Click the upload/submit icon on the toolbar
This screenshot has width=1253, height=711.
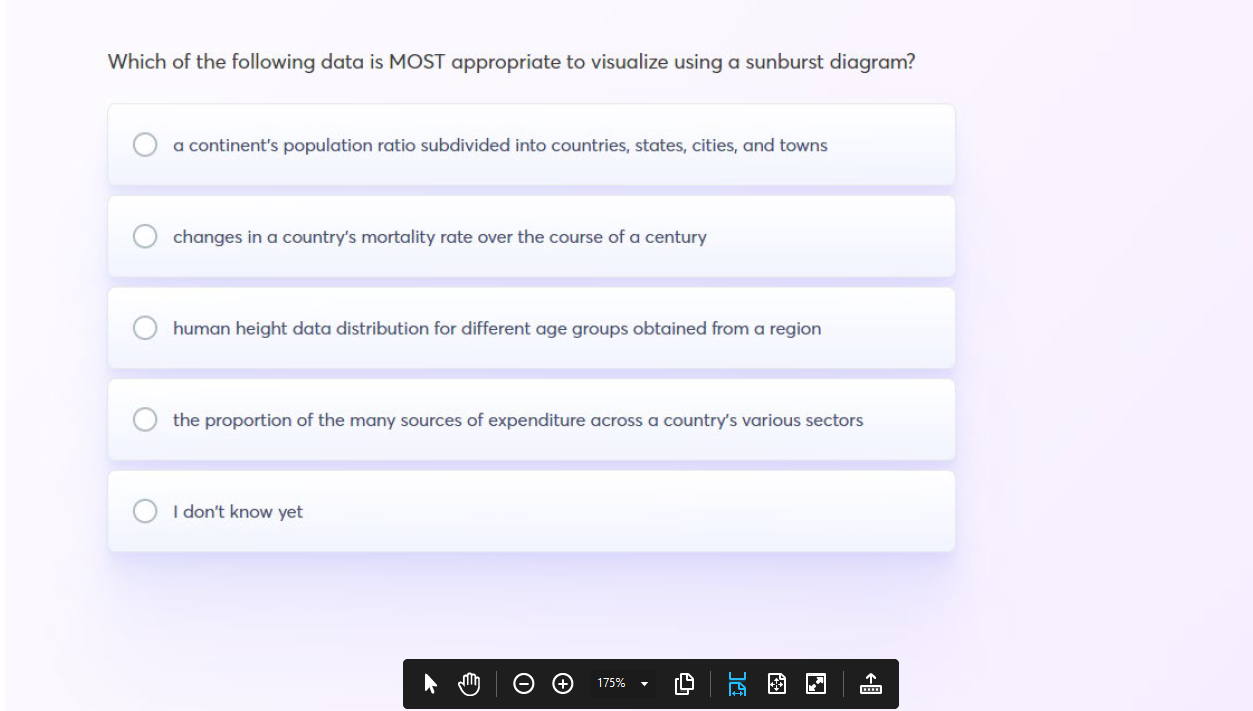pos(870,684)
